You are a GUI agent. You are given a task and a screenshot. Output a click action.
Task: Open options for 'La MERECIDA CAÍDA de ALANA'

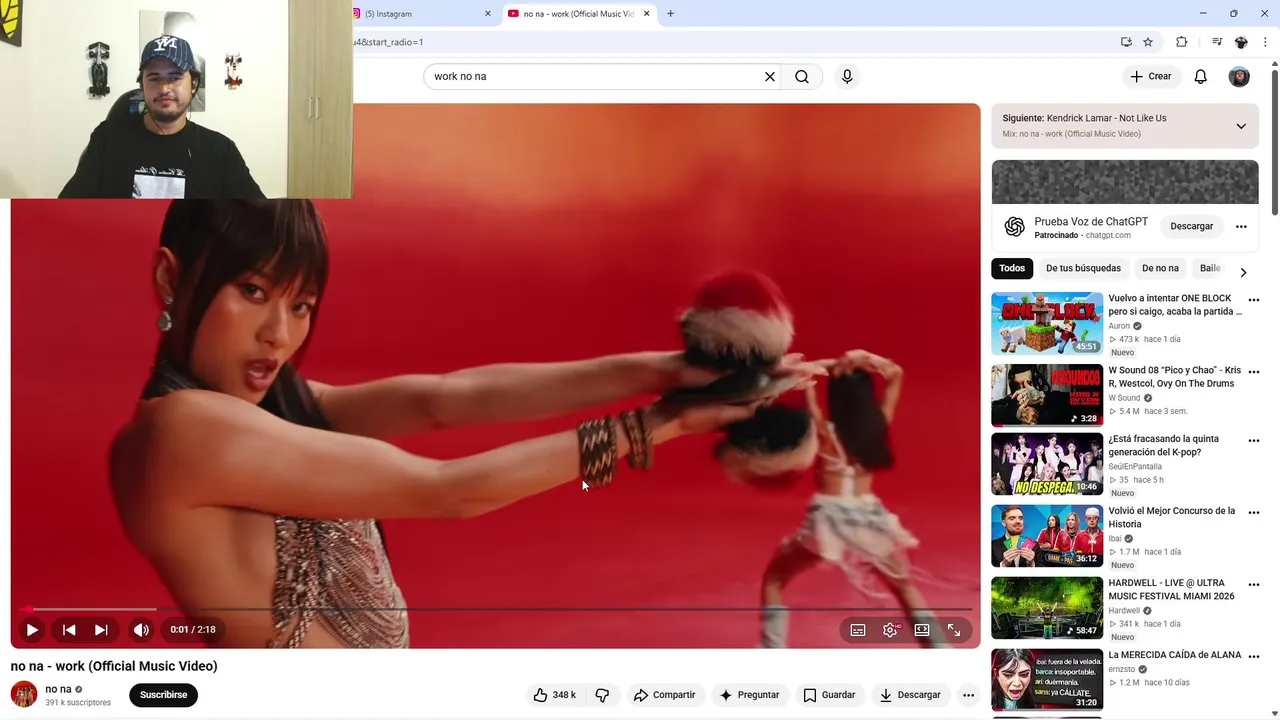click(1253, 657)
